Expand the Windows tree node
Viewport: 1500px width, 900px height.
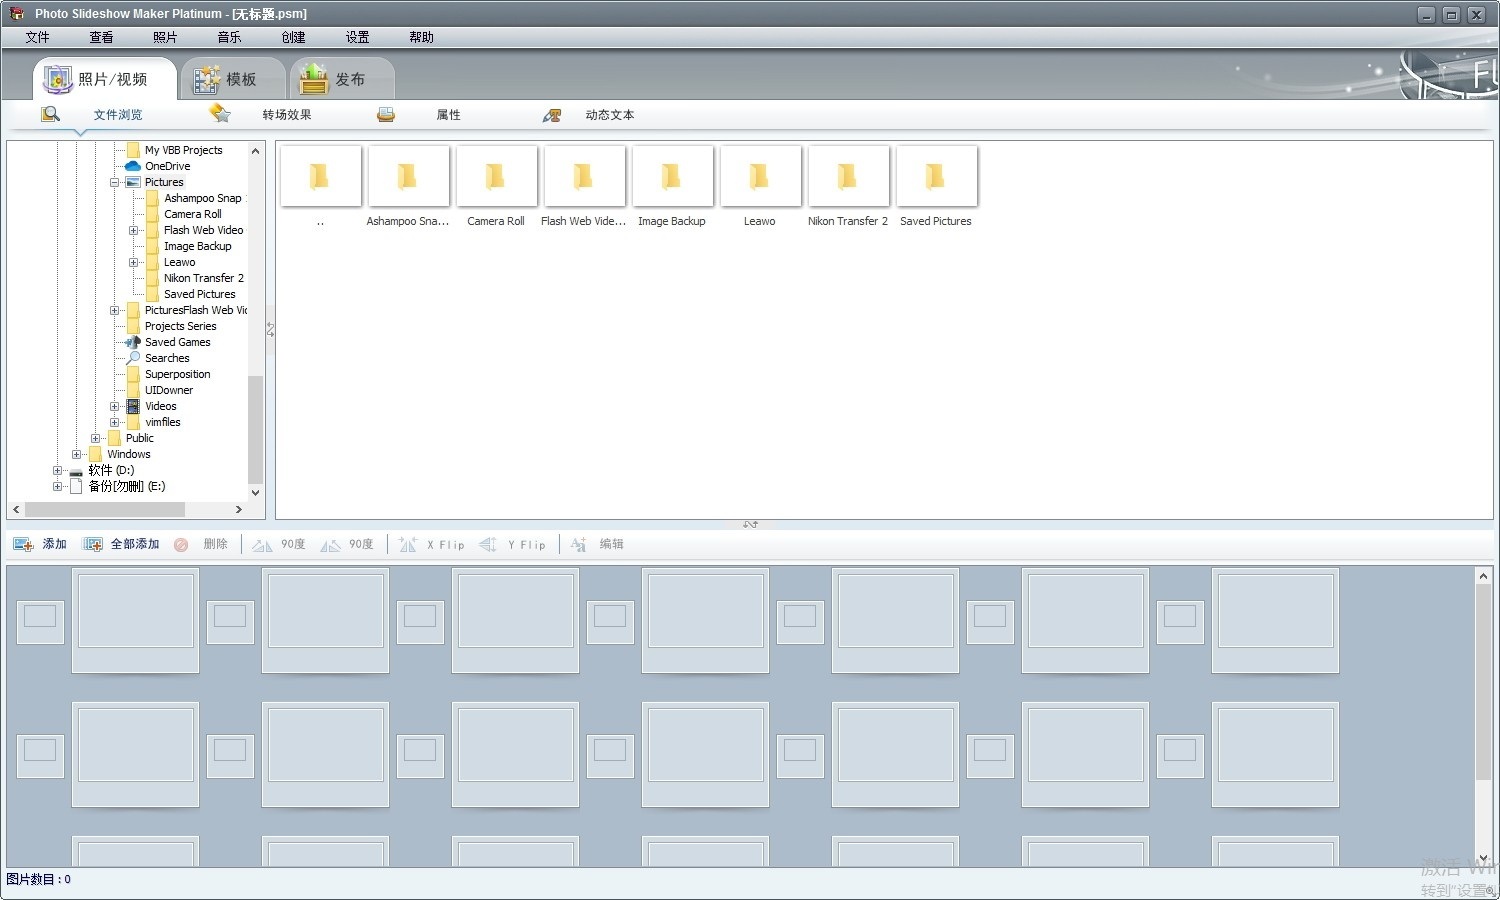tap(76, 454)
